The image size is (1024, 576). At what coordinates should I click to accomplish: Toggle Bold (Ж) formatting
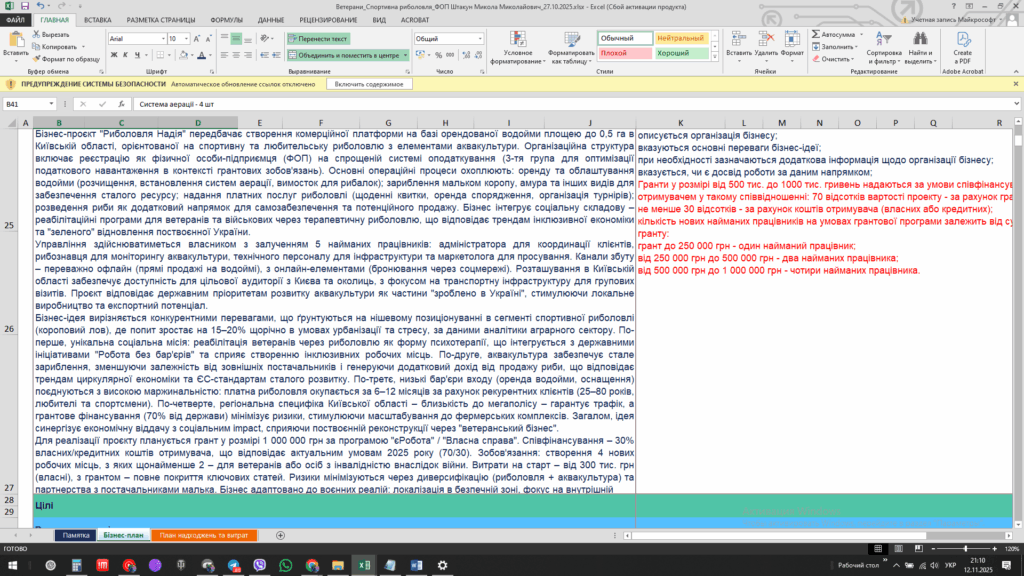112,56
